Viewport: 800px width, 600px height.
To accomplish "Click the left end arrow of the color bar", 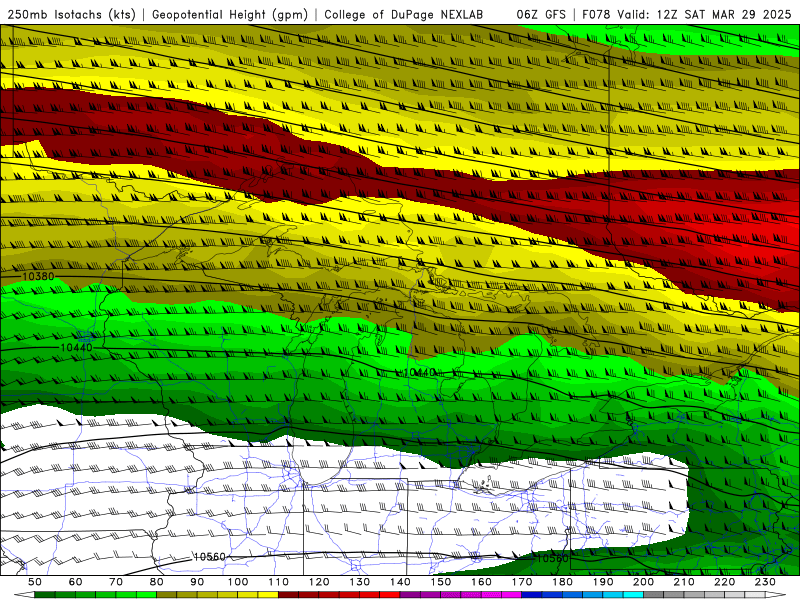I will [x=24, y=595].
